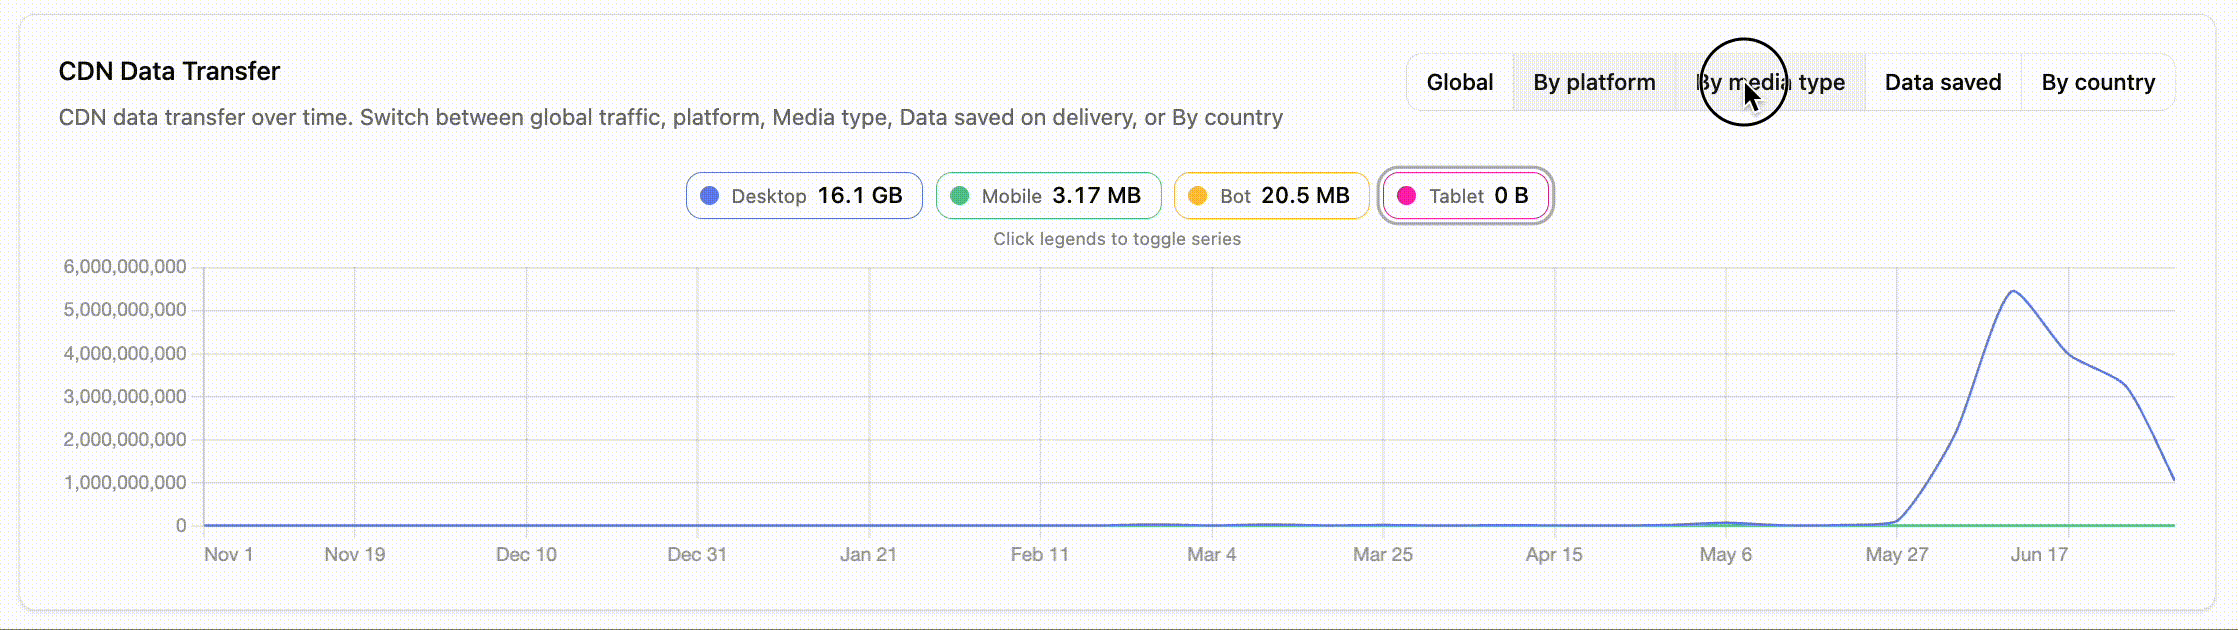Click the blue Desktop legend dot
Image resolution: width=2238 pixels, height=630 pixels.
tap(709, 196)
